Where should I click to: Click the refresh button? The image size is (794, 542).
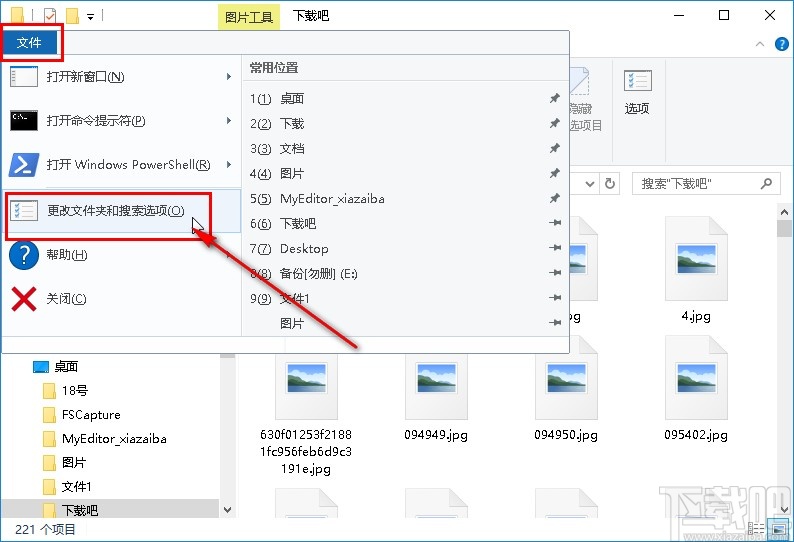[x=610, y=183]
